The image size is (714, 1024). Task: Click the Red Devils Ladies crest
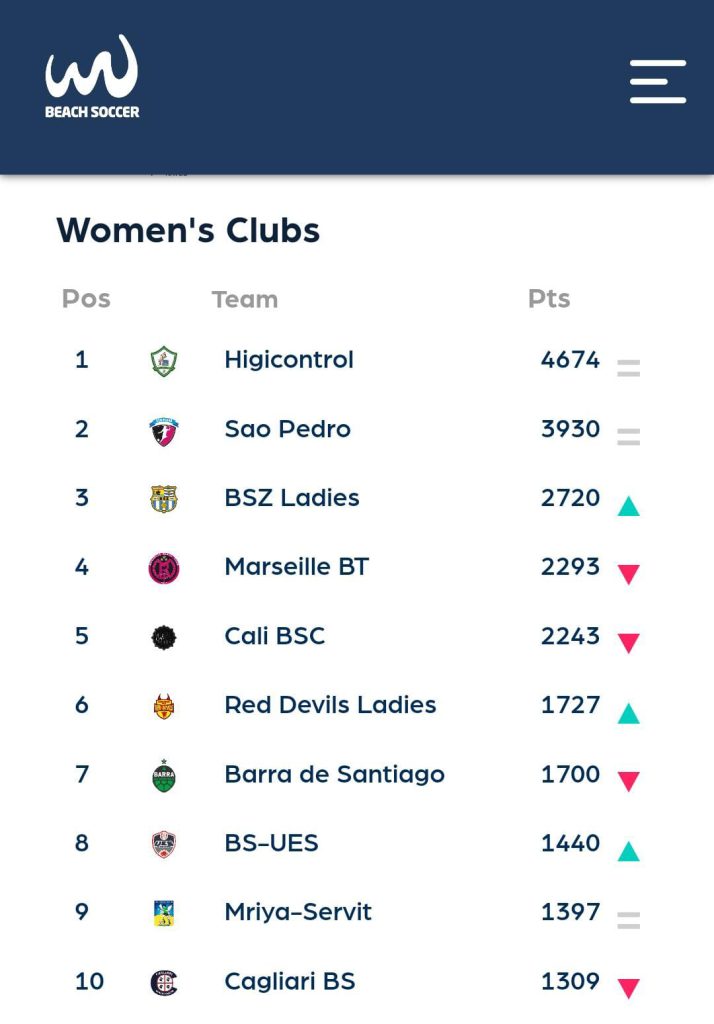(163, 706)
